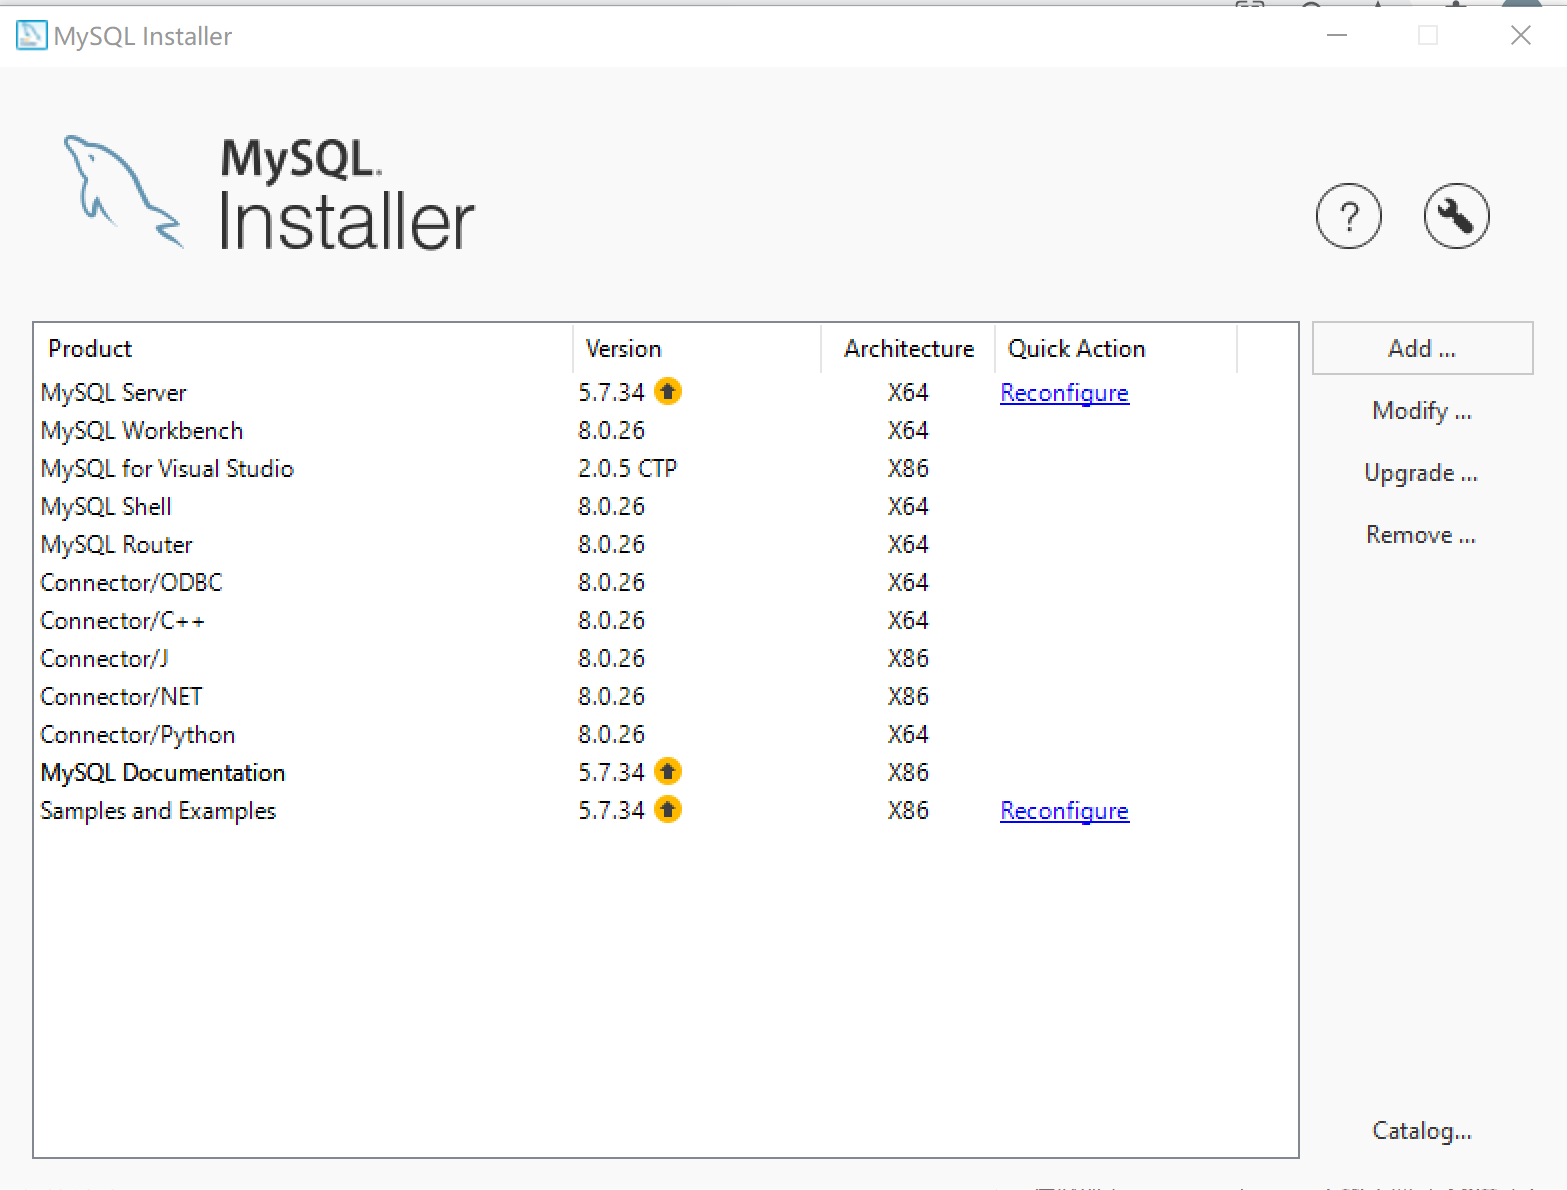1567x1190 pixels.
Task: Click version 8.0.26 of MySQL Shell
Action: pyautogui.click(x=611, y=507)
